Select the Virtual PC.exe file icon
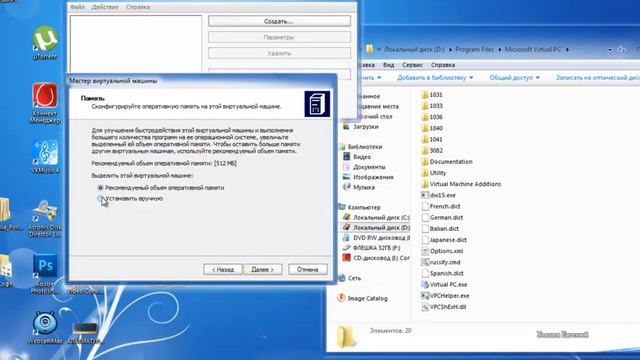This screenshot has width=640, height=360. point(425,284)
